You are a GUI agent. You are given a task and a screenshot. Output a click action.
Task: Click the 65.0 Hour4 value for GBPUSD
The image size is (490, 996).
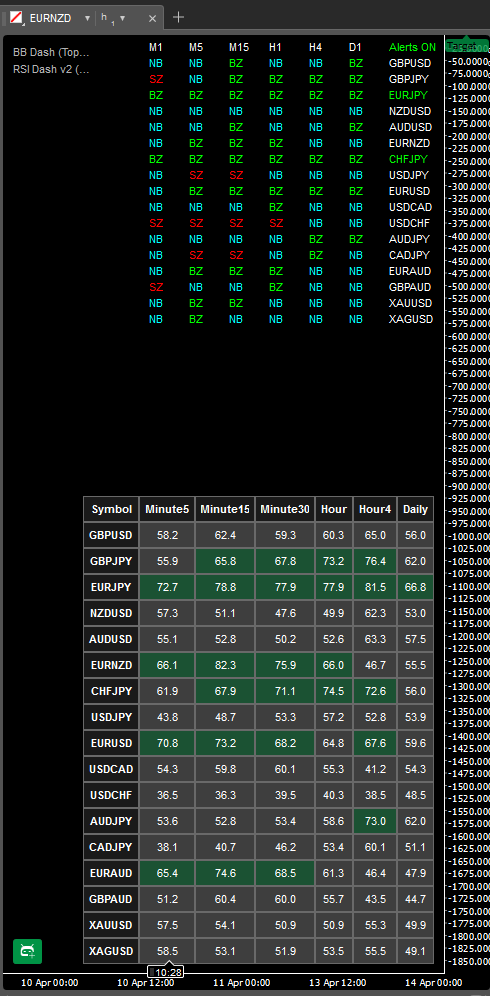375,535
